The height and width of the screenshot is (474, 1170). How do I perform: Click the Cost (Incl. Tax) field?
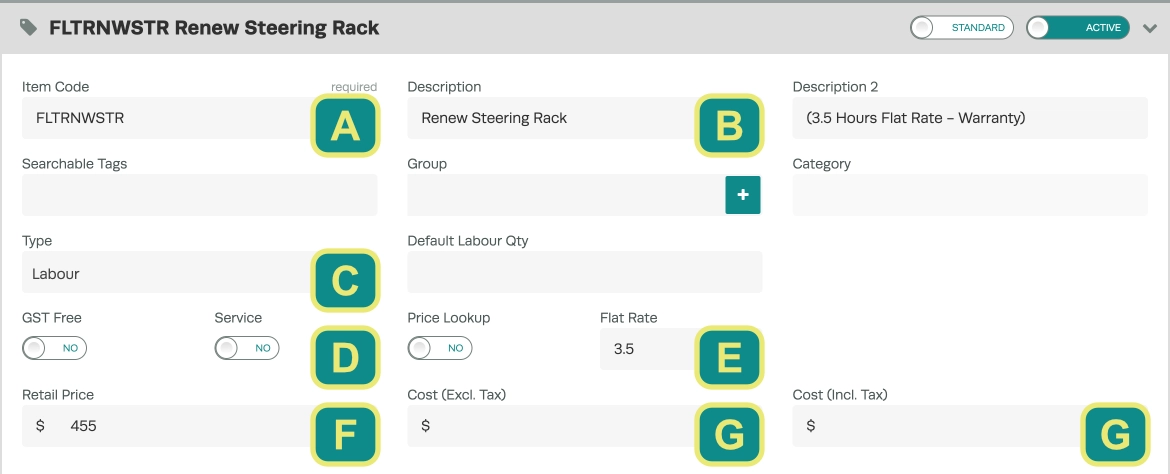point(970,425)
